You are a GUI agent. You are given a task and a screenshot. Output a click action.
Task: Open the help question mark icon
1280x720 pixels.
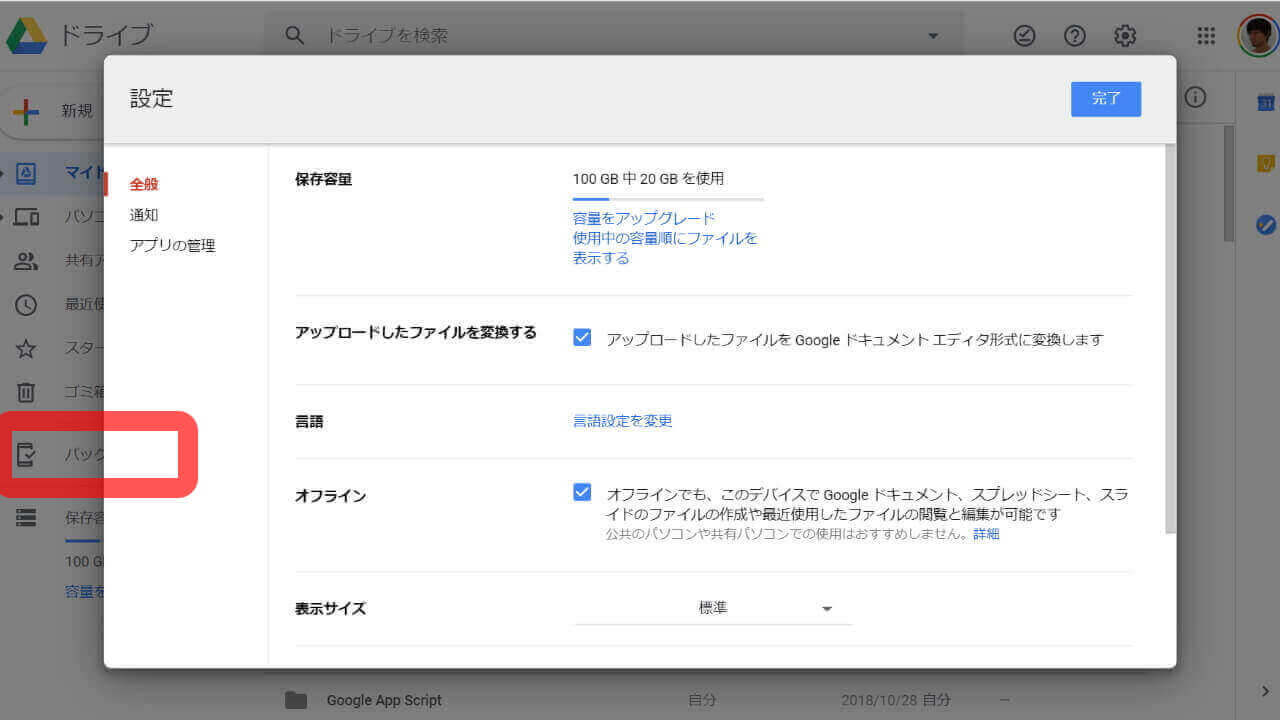pos(1075,36)
